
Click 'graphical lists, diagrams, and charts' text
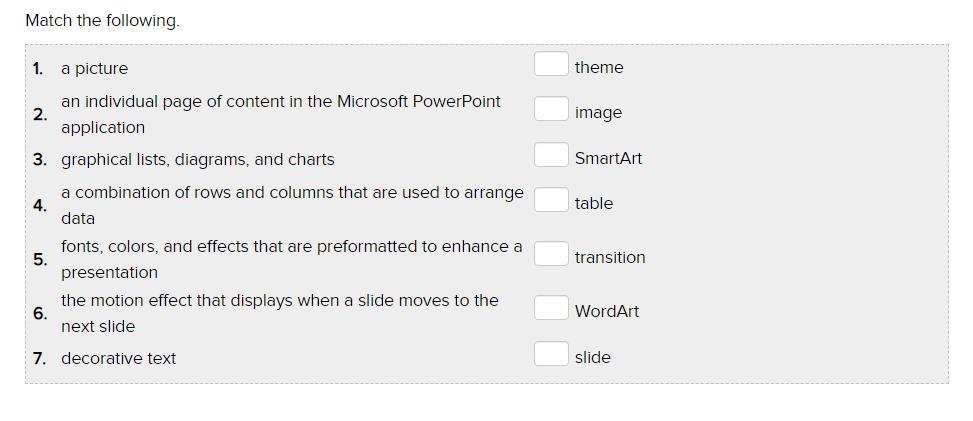(197, 159)
